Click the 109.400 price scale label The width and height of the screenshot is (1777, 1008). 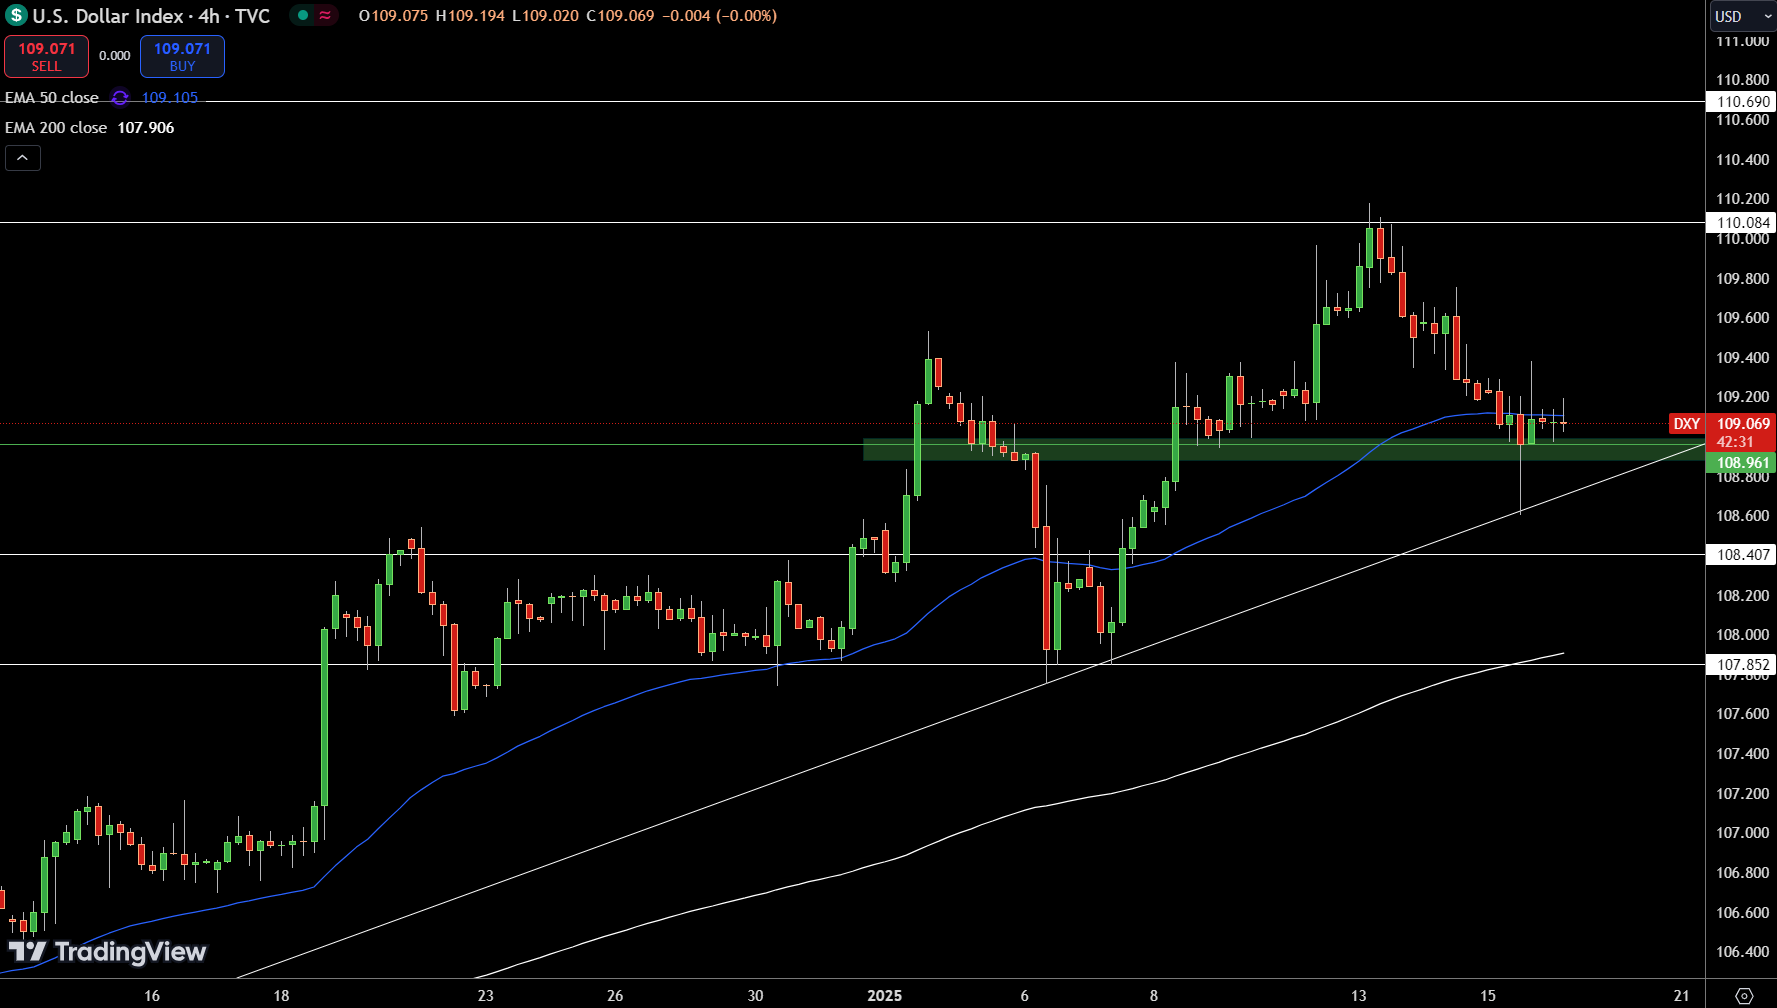[x=1742, y=358]
